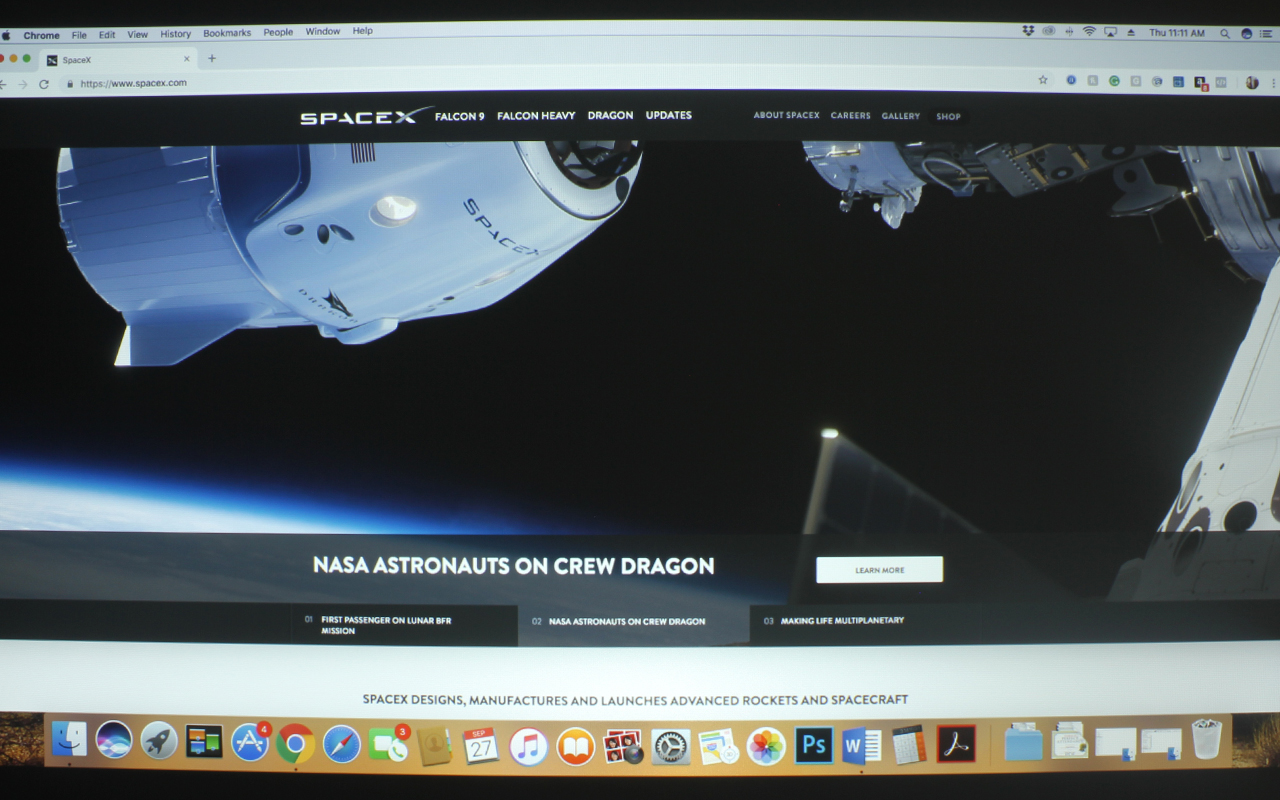Open the Careers link
The height and width of the screenshot is (800, 1280).
pyautogui.click(x=850, y=115)
